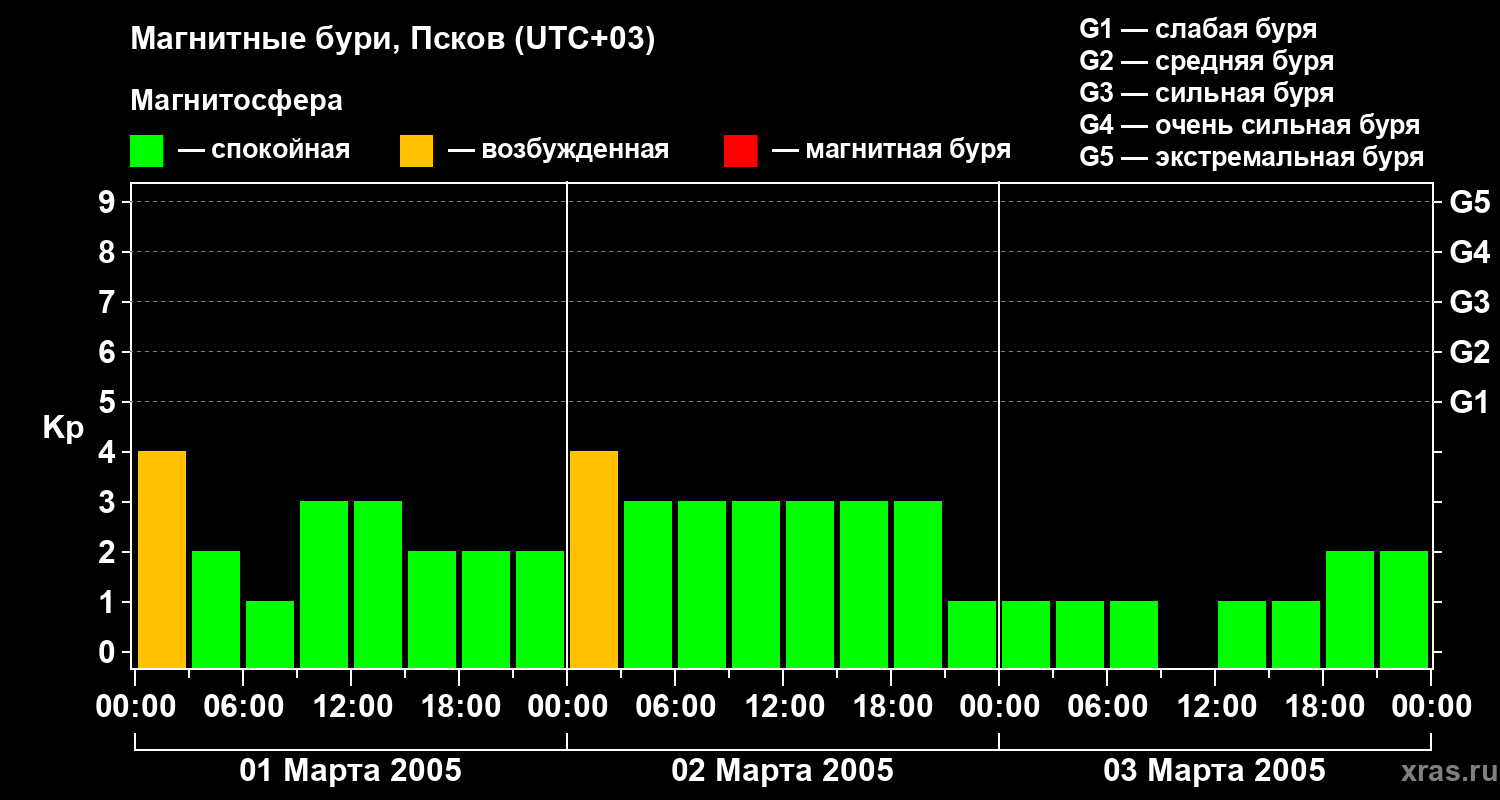Screen dimensions: 1500x800
Task: Click the '12:00' time label of 03 Марта
Action: click(1215, 707)
